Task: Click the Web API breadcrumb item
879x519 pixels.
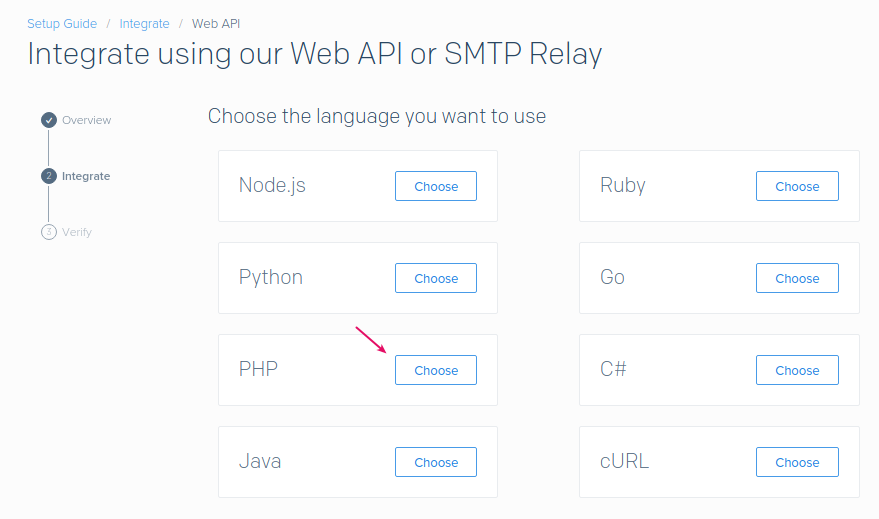Action: pyautogui.click(x=216, y=23)
